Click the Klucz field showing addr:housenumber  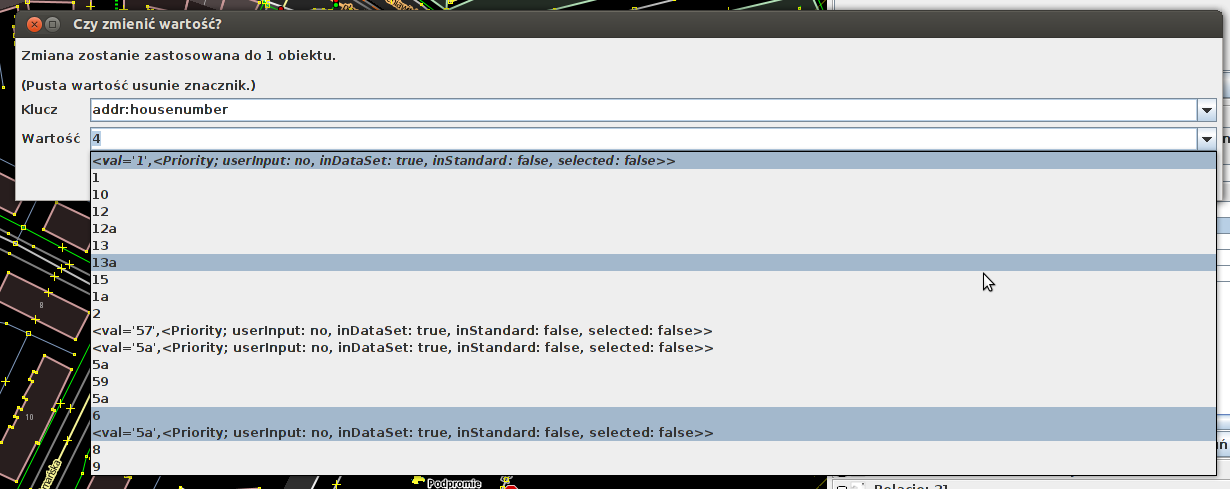(x=642, y=109)
